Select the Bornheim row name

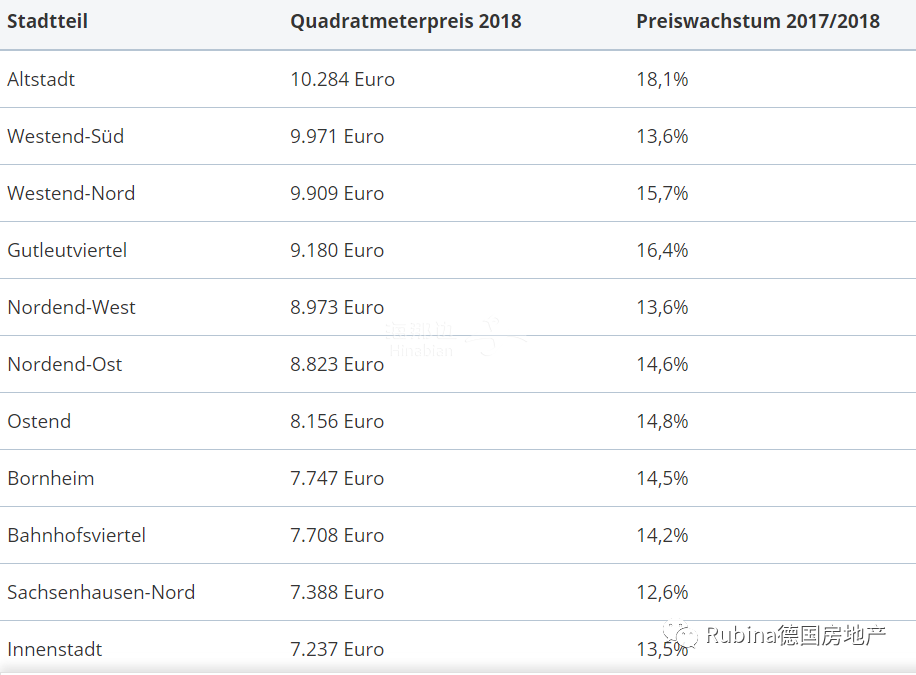(x=51, y=478)
